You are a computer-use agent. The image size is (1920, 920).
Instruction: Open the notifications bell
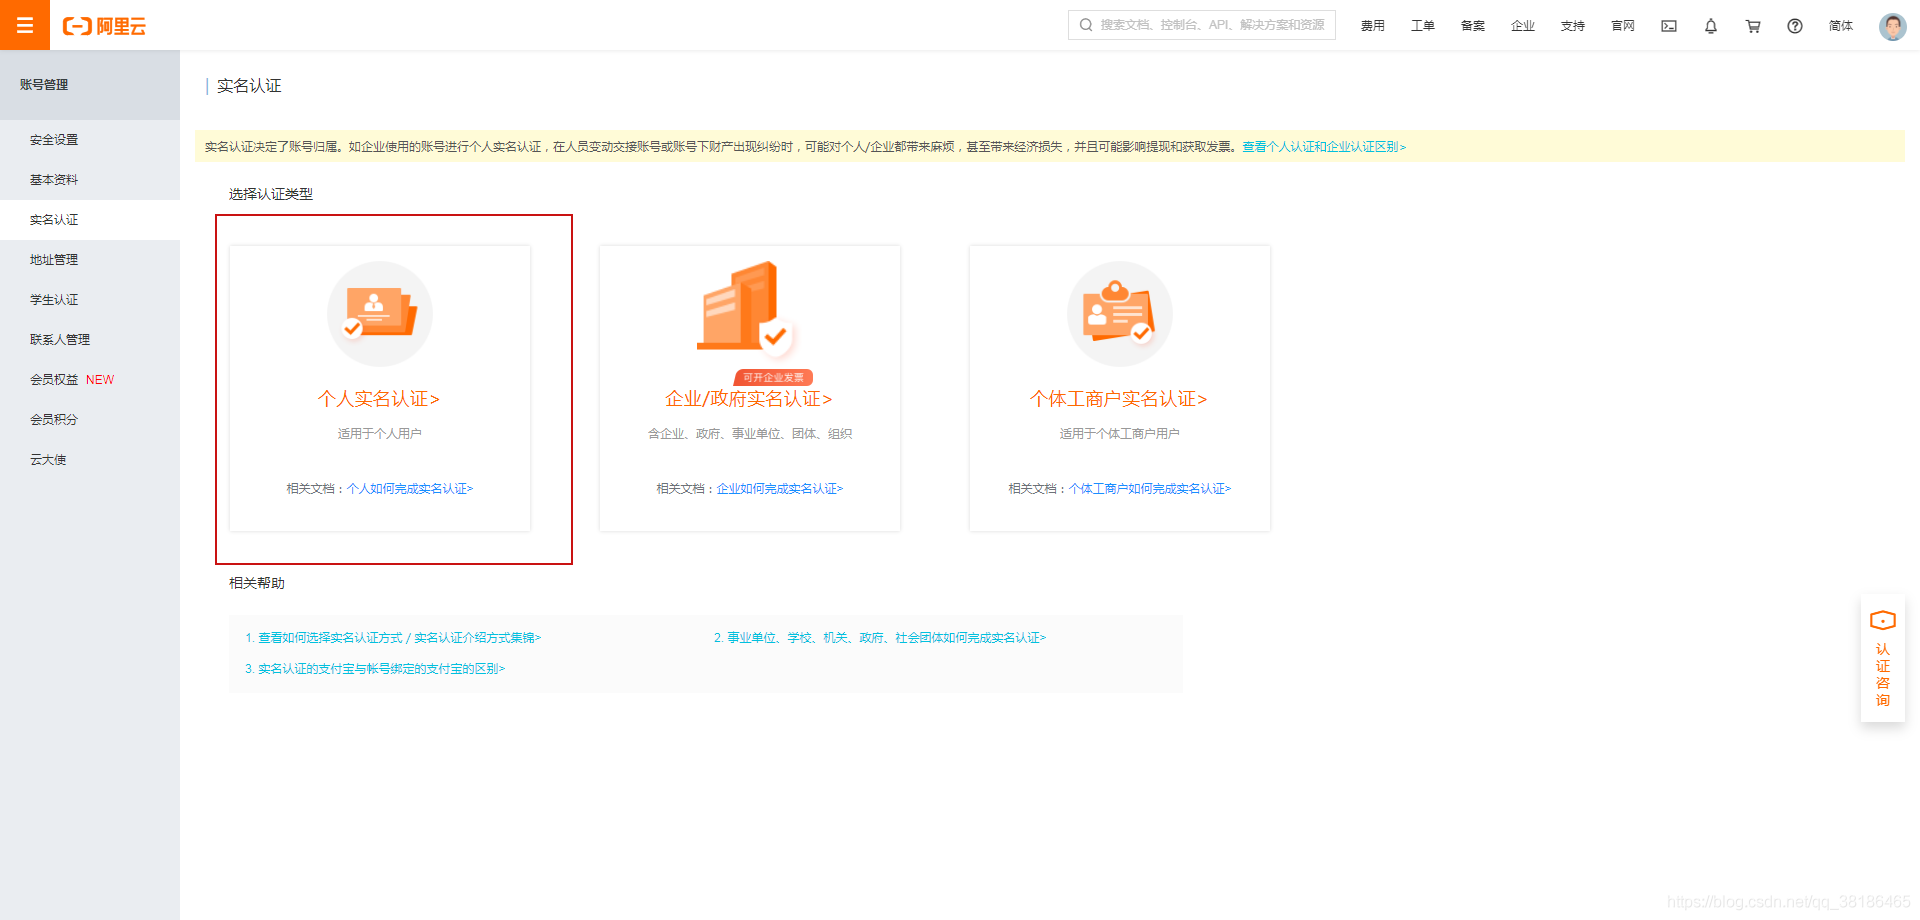(x=1710, y=26)
